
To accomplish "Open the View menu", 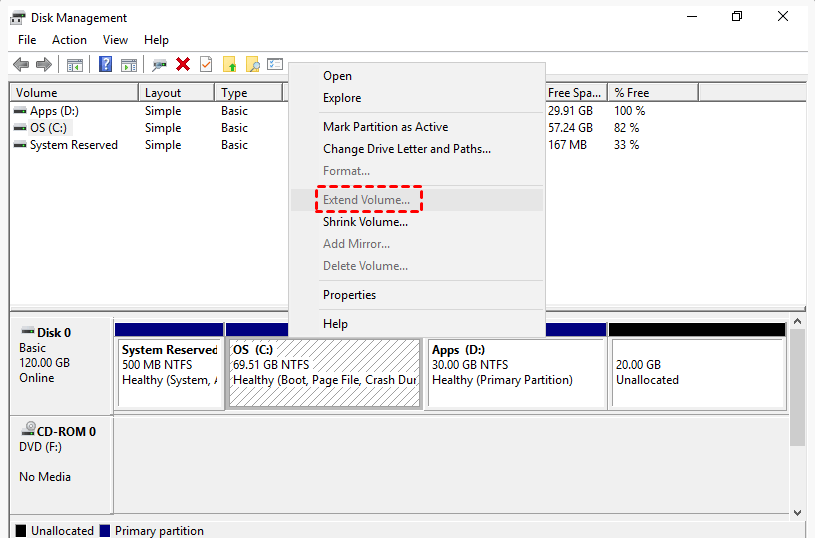I will [115, 40].
